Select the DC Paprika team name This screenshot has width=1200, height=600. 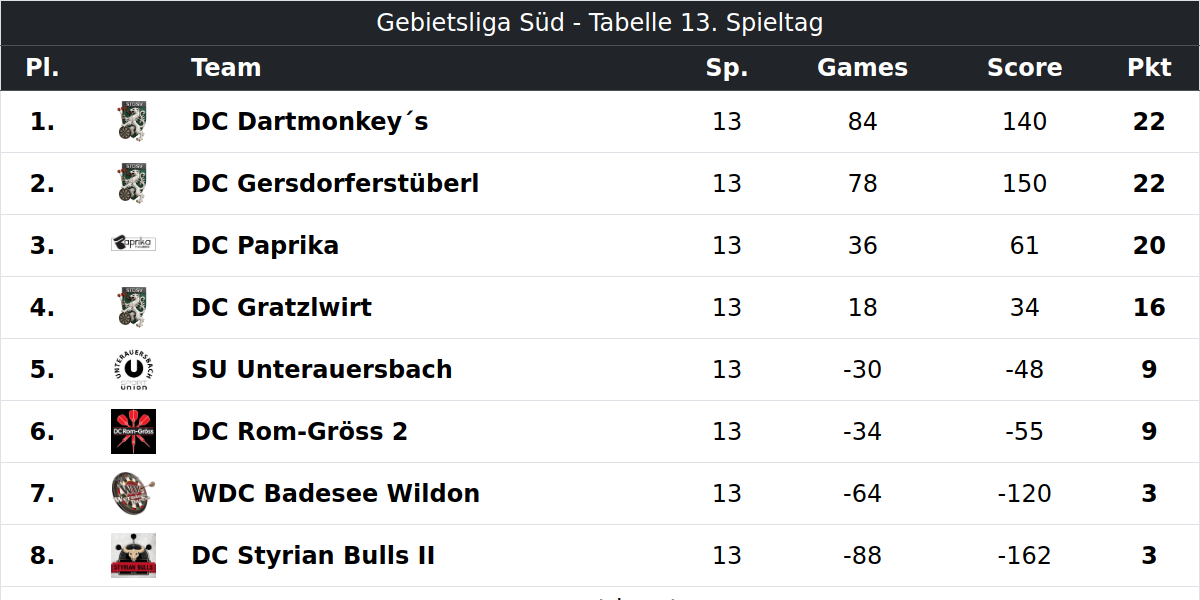coord(265,246)
